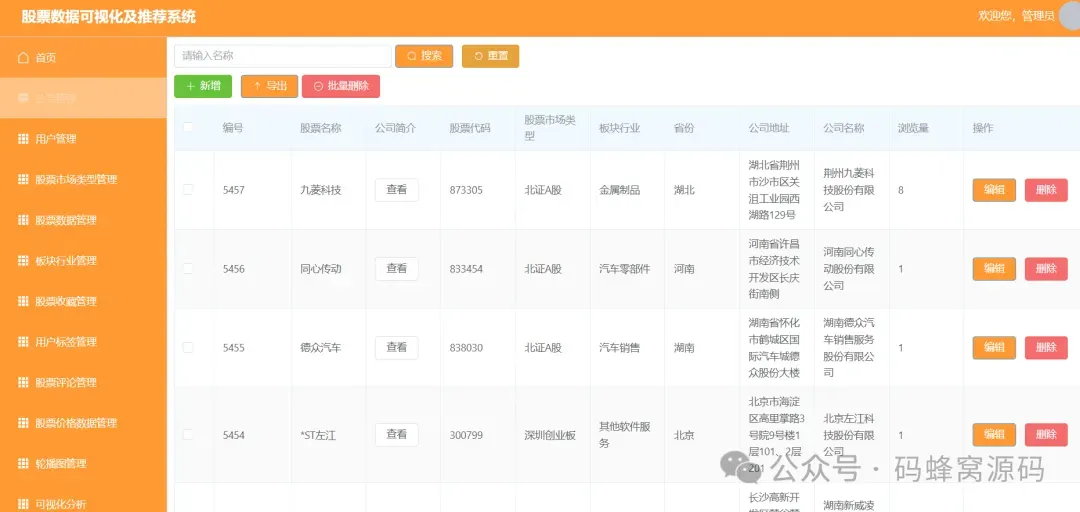This screenshot has width=1080, height=512.
Task: Click the 板块行业 column header
Action: tap(620, 127)
